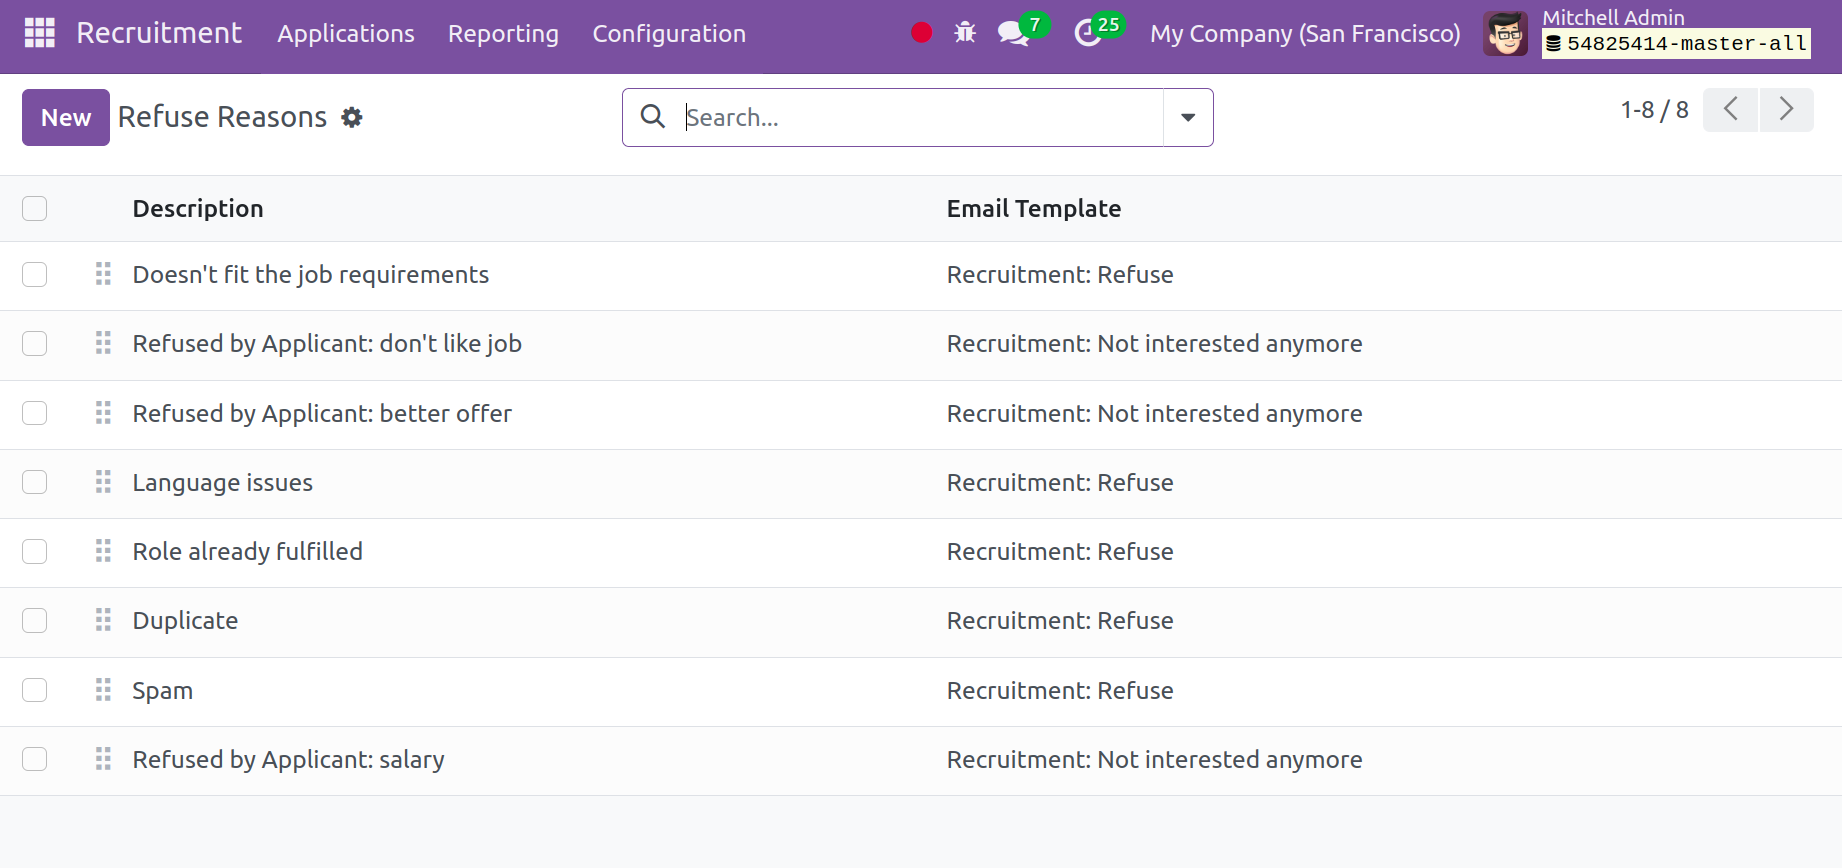Image resolution: width=1842 pixels, height=868 pixels.
Task: Click drag handle of Spam row
Action: pyautogui.click(x=103, y=690)
